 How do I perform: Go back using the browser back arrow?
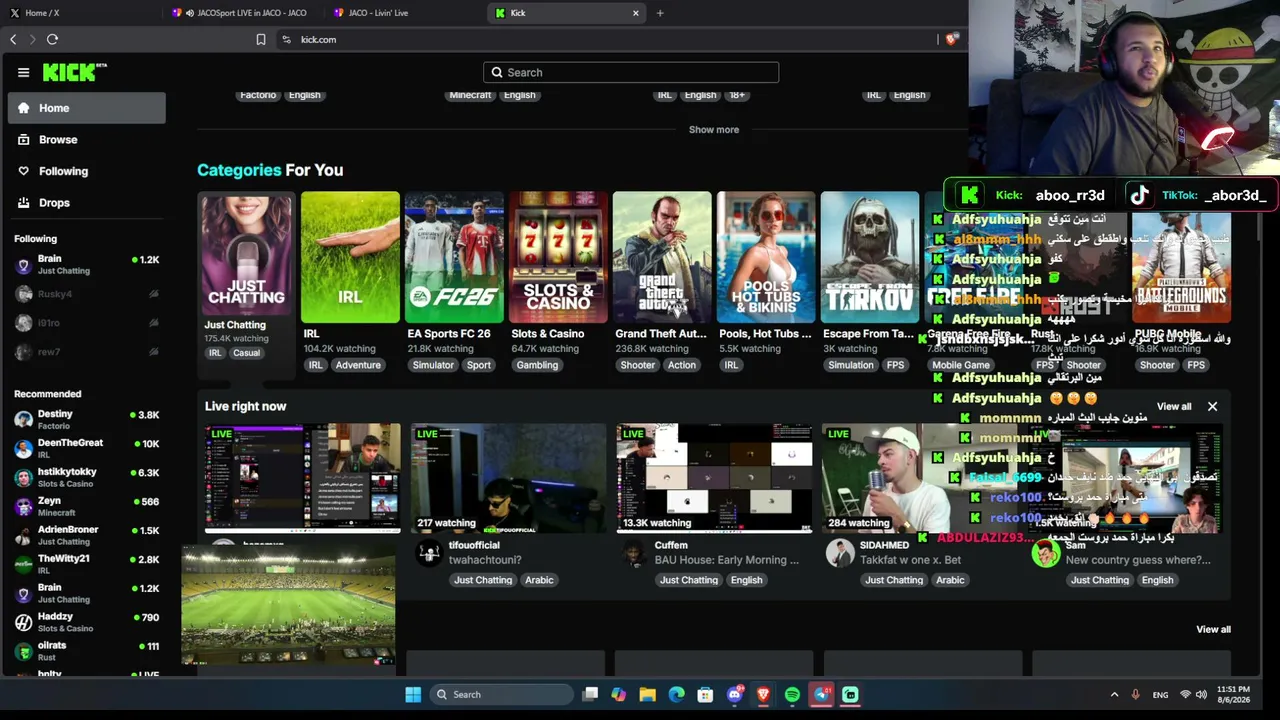[13, 39]
